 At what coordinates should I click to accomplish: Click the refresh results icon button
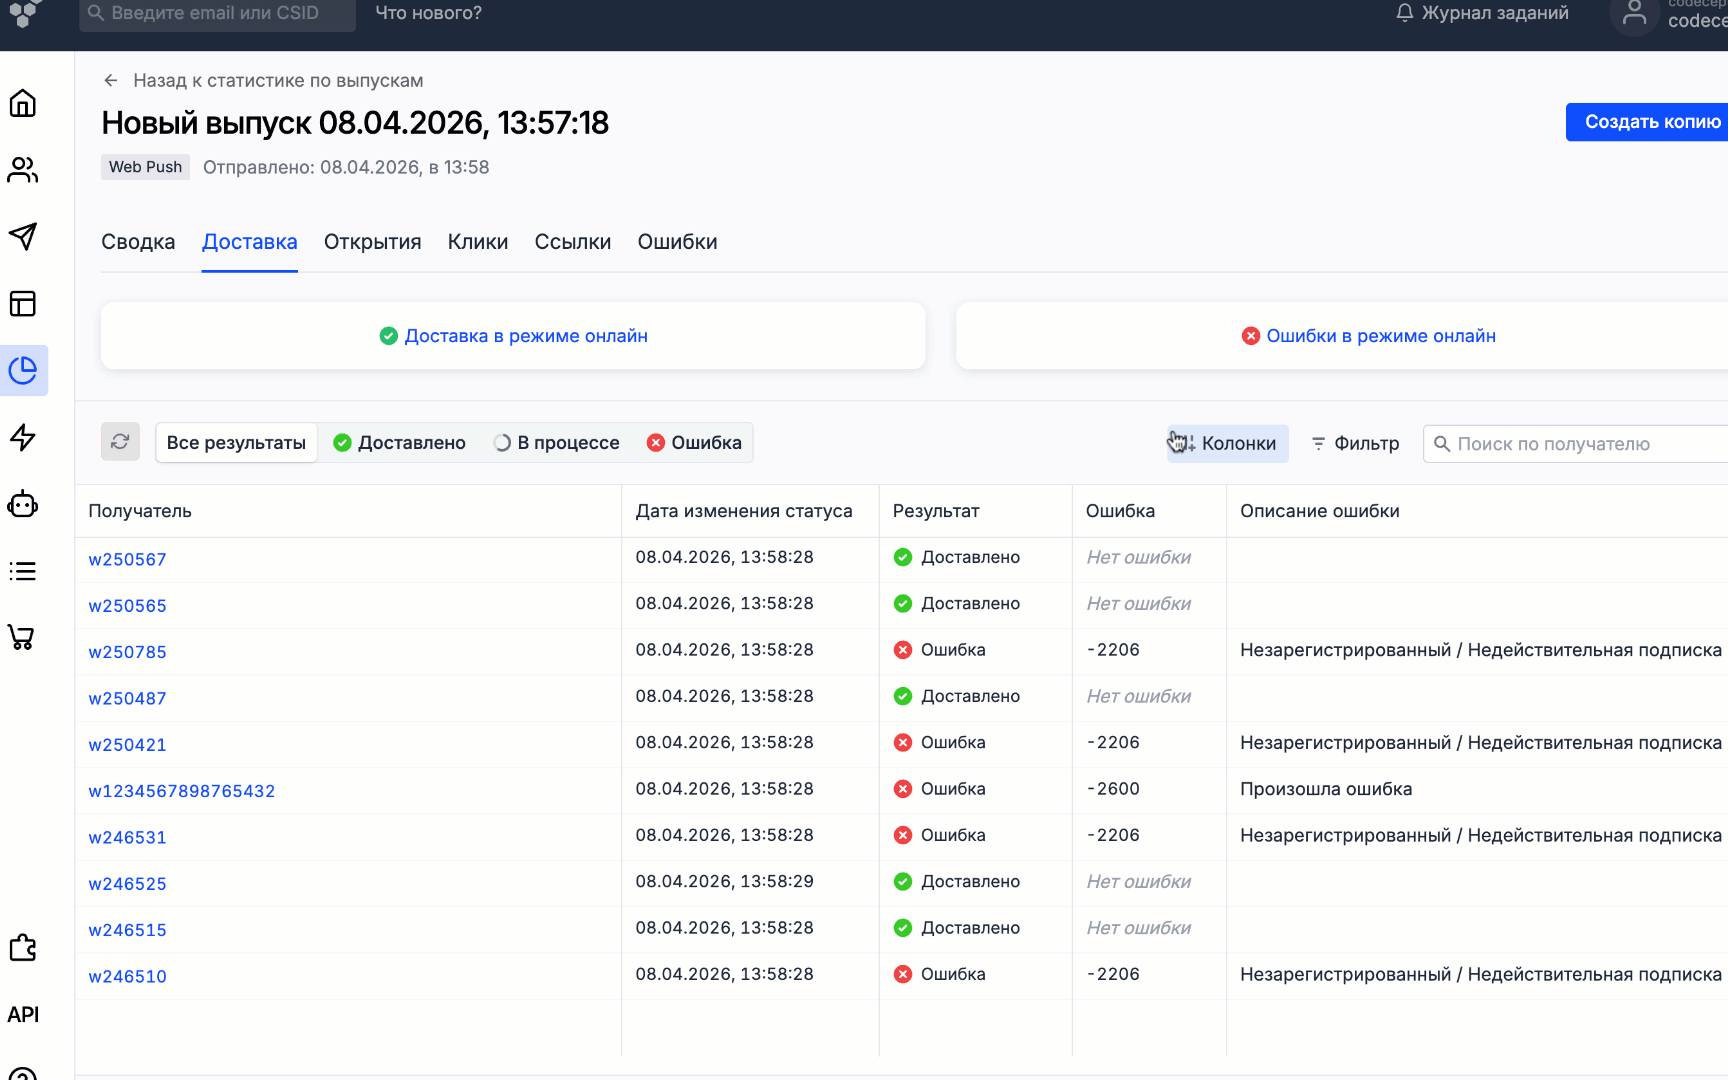[x=120, y=442]
